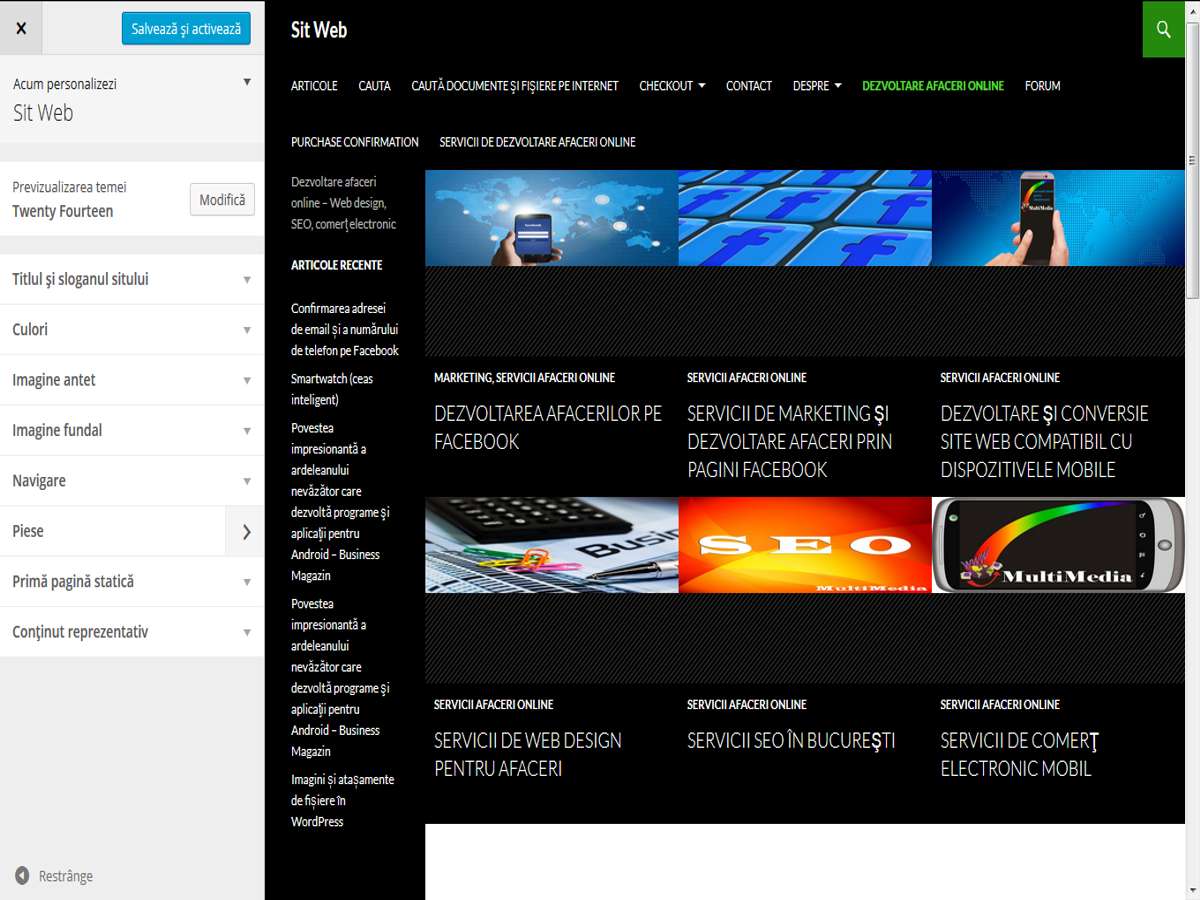
Task: Open the FORUM menu item
Action: (x=1042, y=86)
